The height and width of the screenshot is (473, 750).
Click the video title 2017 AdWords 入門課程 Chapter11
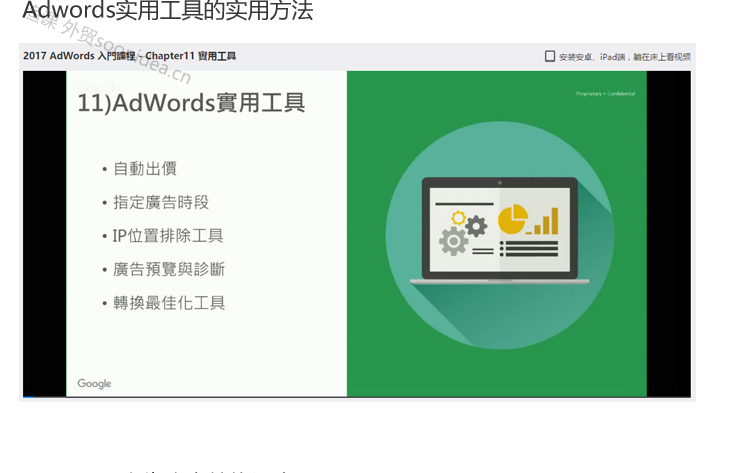(129, 56)
